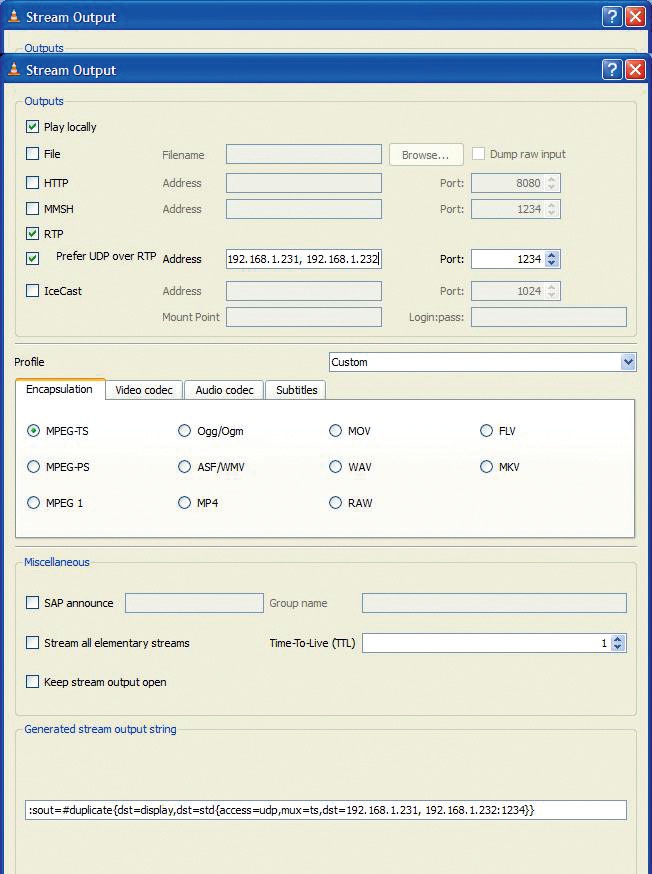The height and width of the screenshot is (874, 652).
Task: Enable the IceCast output checkbox
Action: (x=32, y=290)
